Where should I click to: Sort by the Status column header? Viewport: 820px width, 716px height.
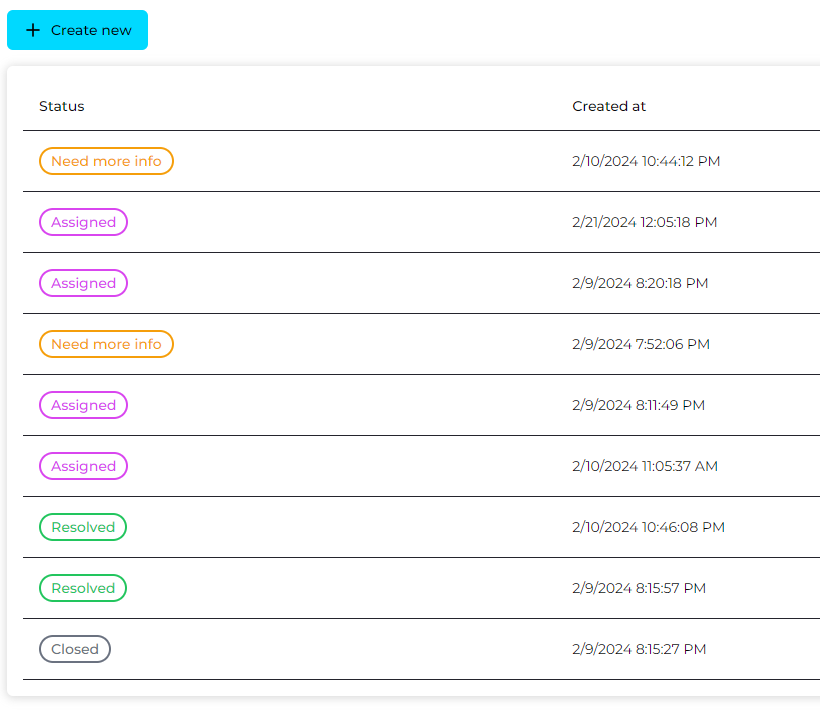click(x=62, y=106)
